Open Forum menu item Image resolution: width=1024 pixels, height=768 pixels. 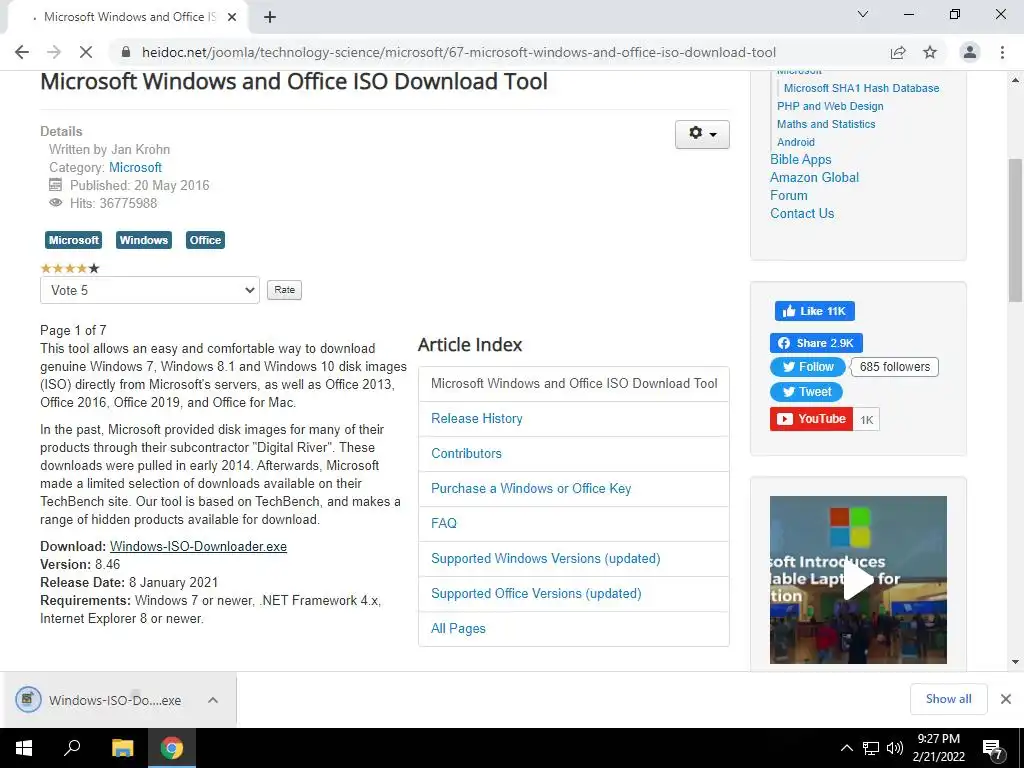coord(788,195)
